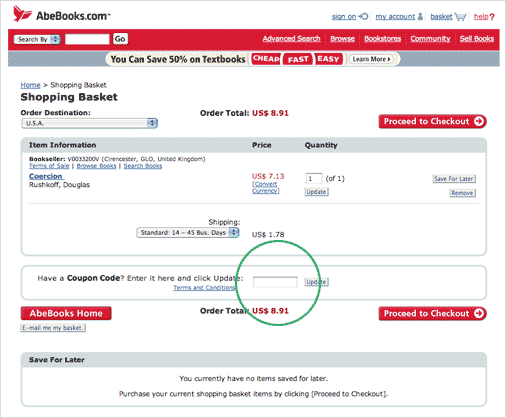Click the coupon code input field
Screen dimensions: 506x418
[x=275, y=282]
